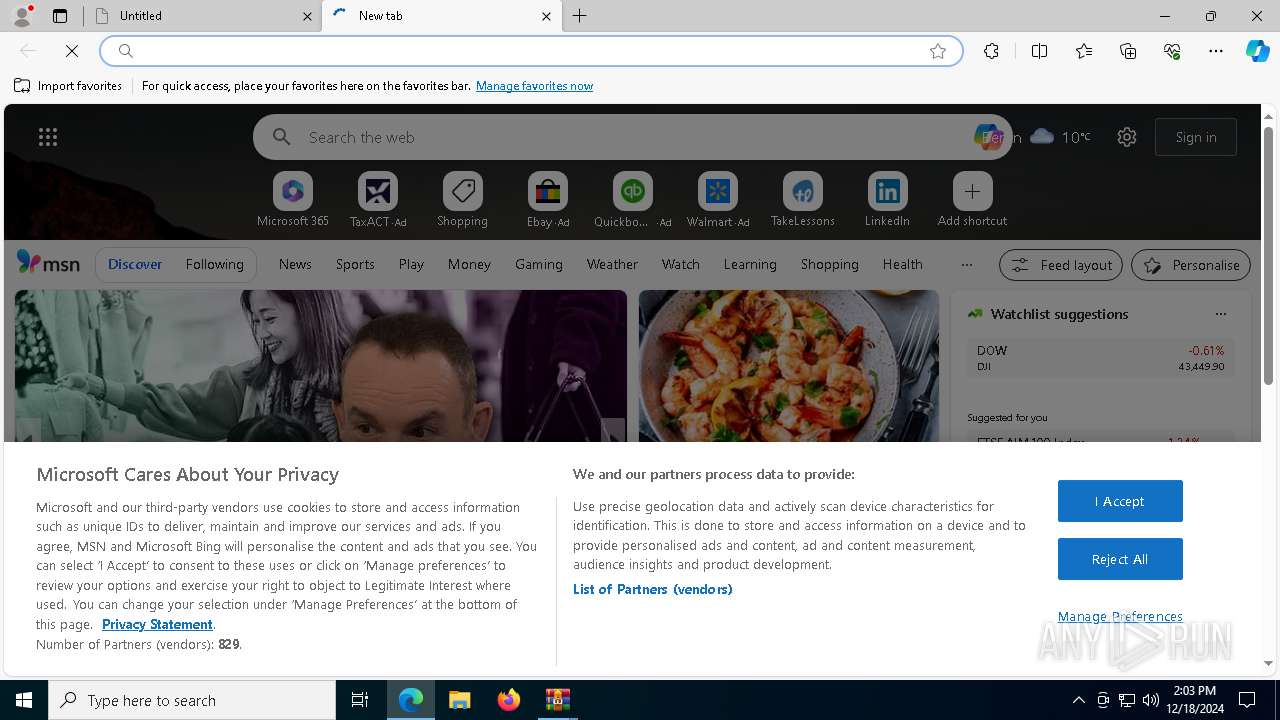Open List of Partners (vendors) link
This screenshot has width=1280, height=720.
653,589
